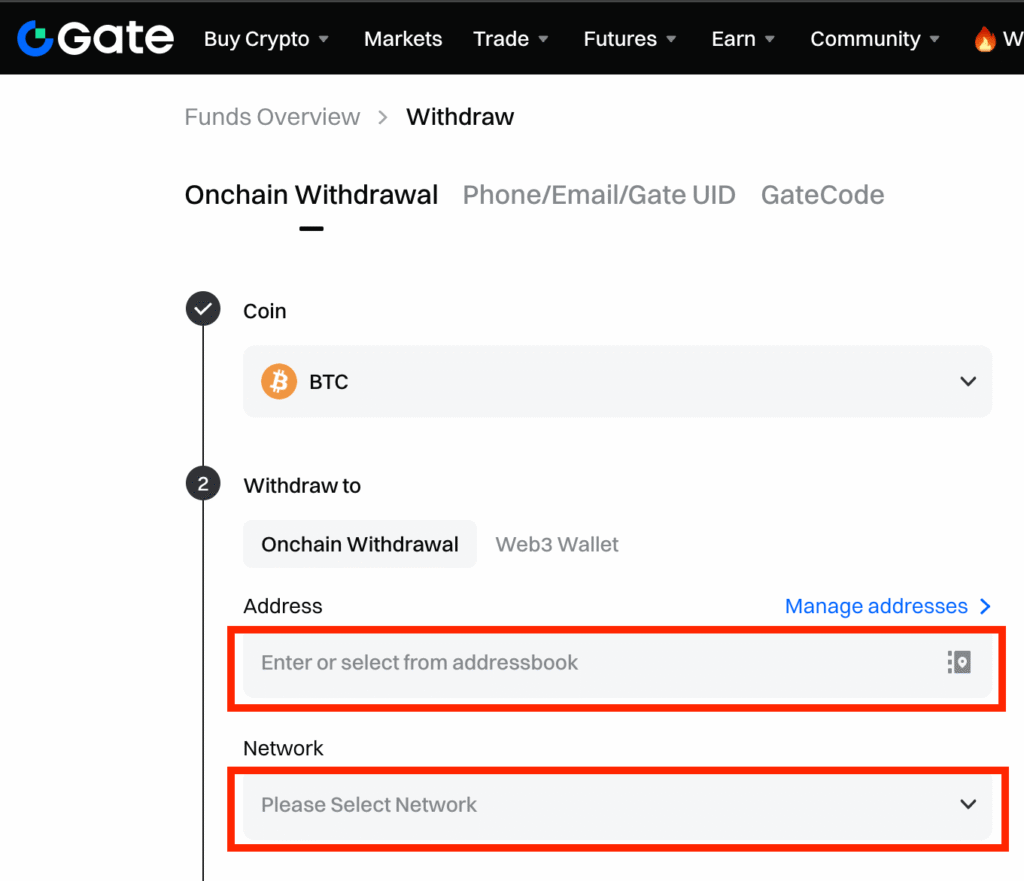Select the Web3 Wallet option

[x=557, y=545]
